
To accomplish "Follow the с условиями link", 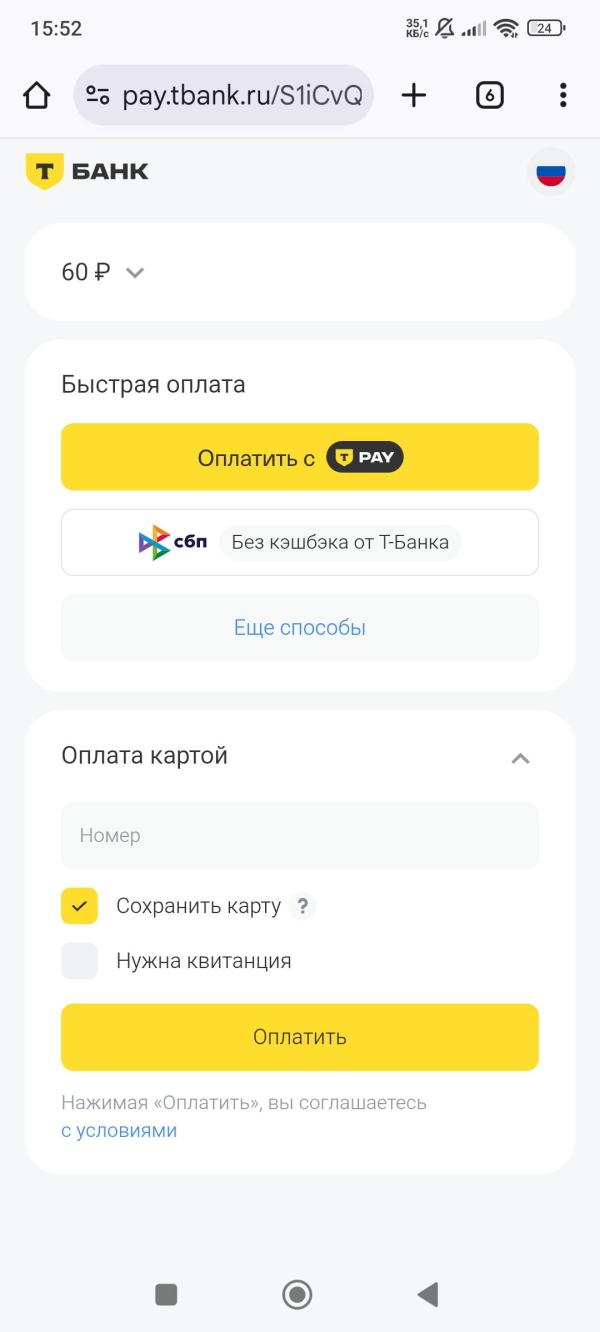I will pos(118,1130).
